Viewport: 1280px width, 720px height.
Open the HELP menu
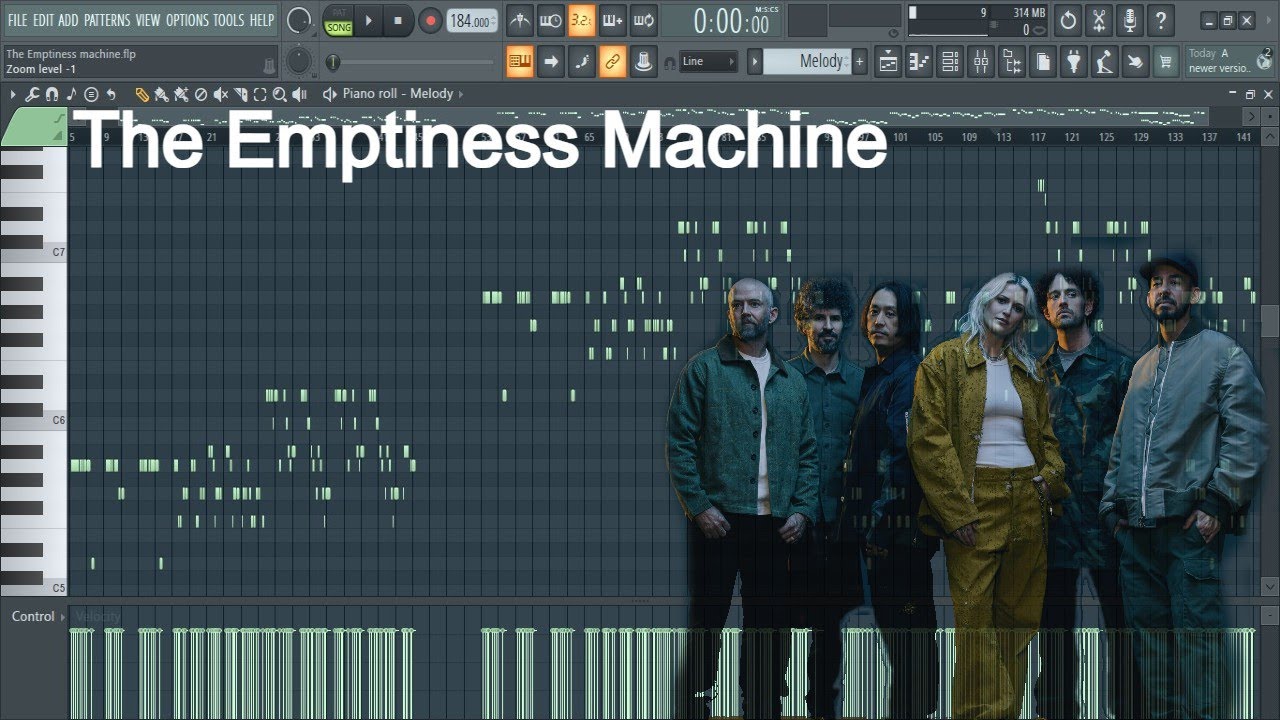tap(262, 20)
